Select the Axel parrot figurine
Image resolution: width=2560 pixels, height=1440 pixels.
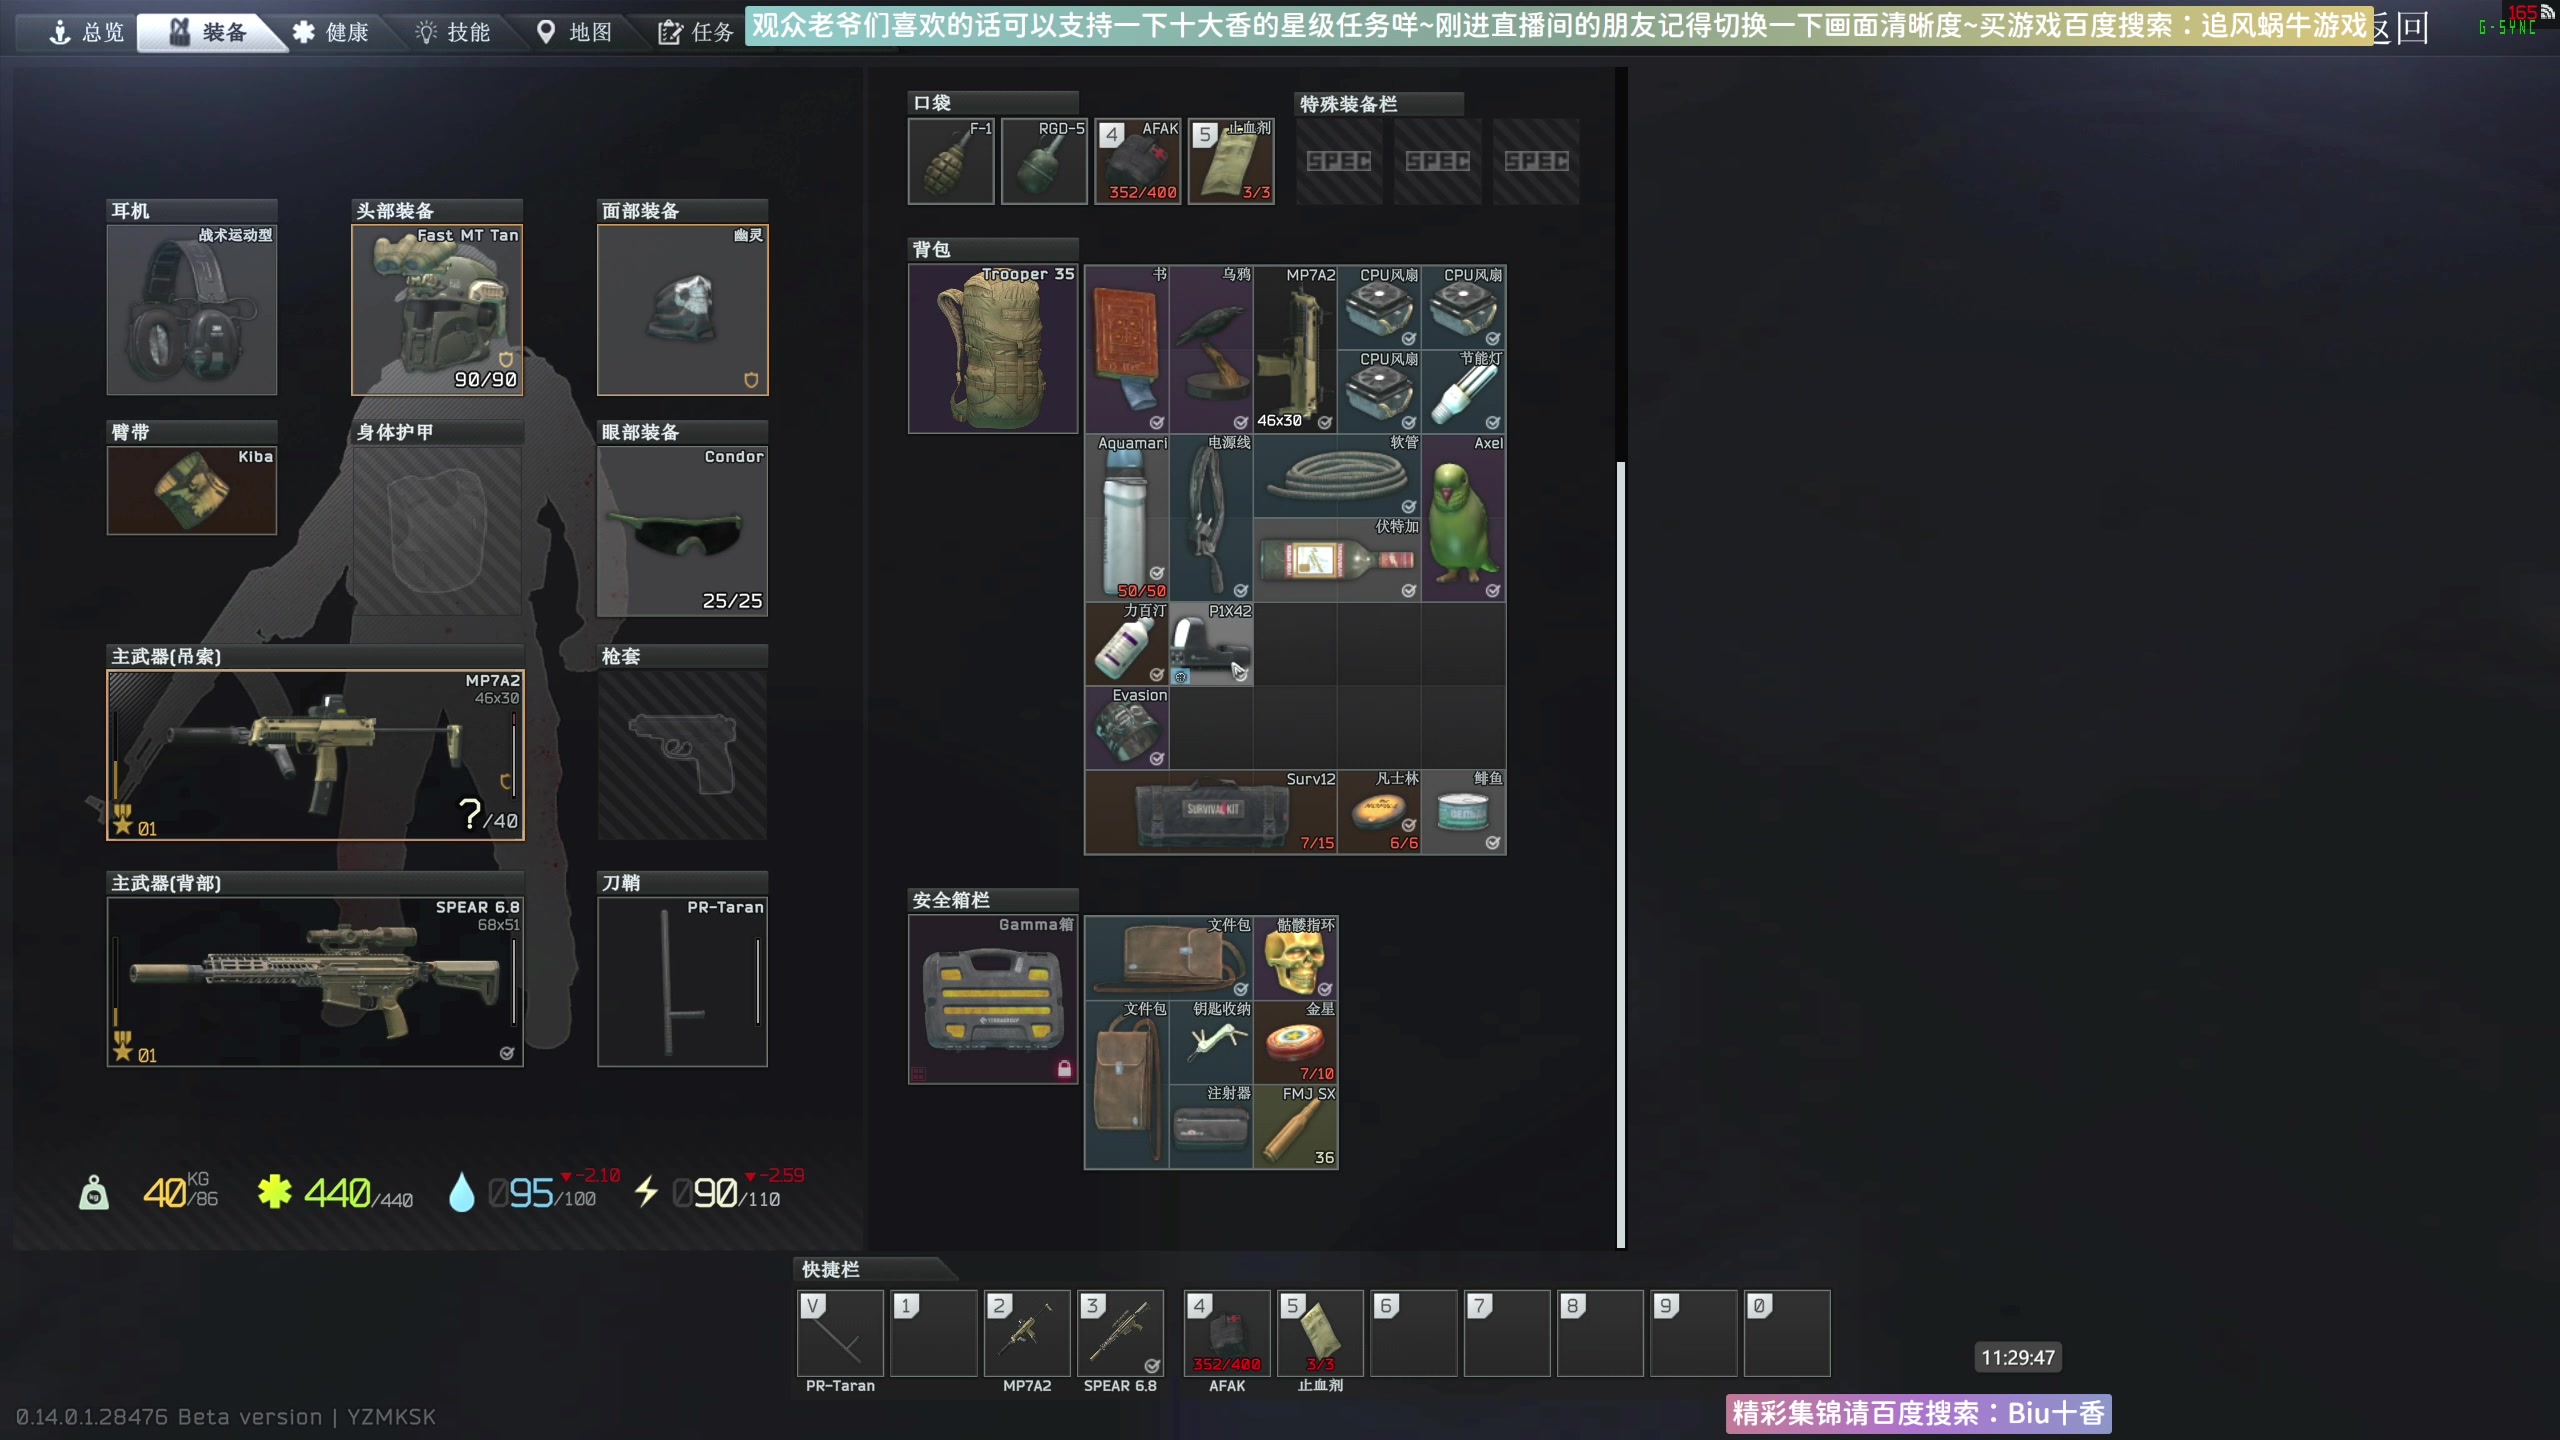click(1463, 517)
